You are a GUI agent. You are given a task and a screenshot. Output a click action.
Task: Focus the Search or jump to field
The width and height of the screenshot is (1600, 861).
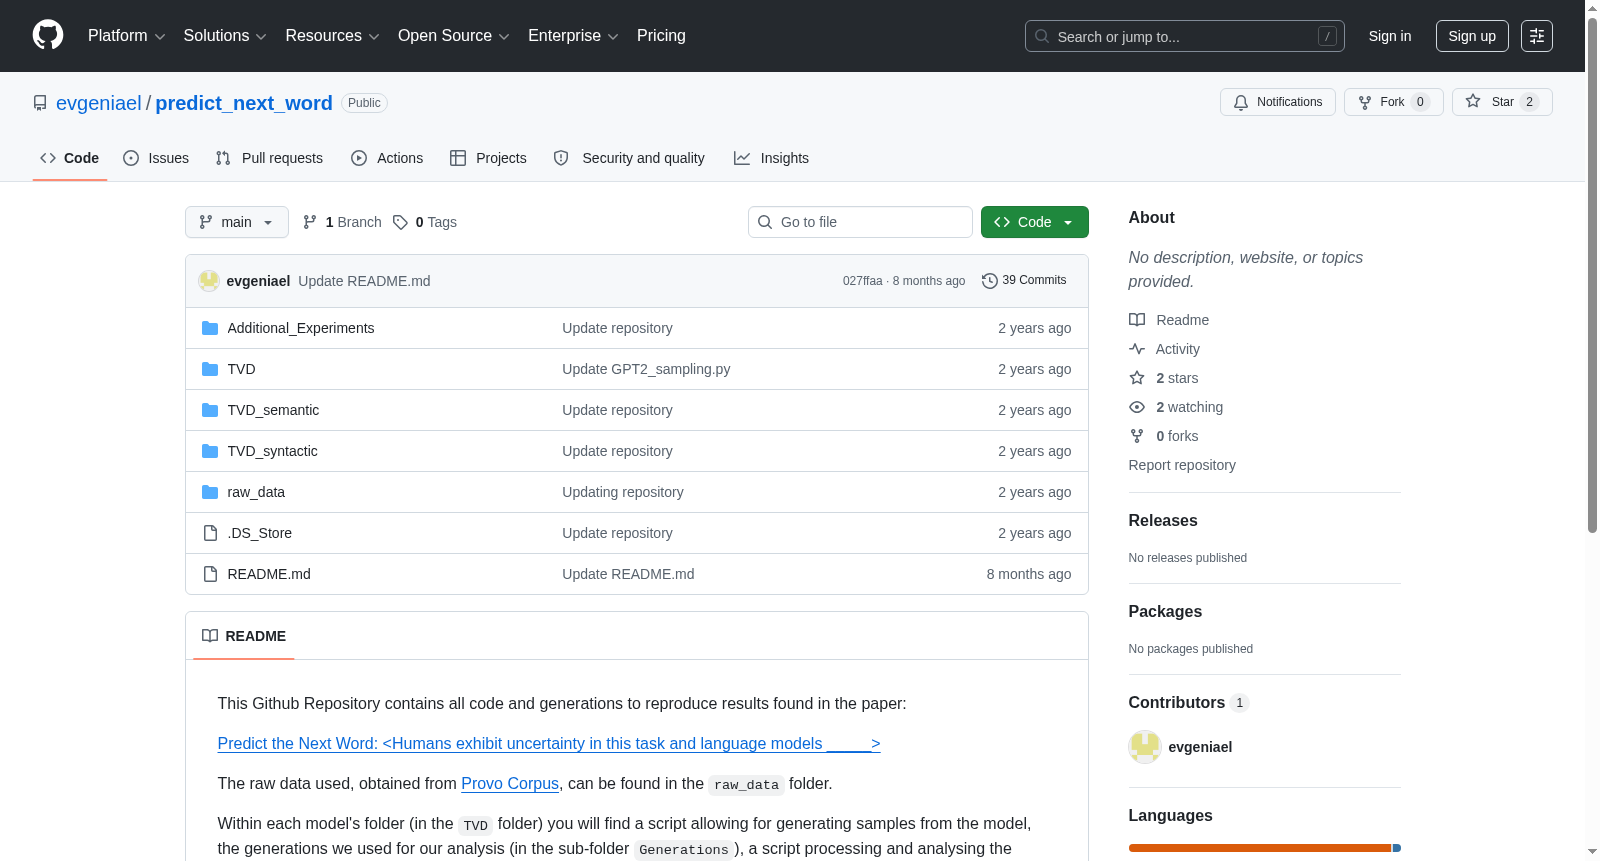click(x=1185, y=36)
